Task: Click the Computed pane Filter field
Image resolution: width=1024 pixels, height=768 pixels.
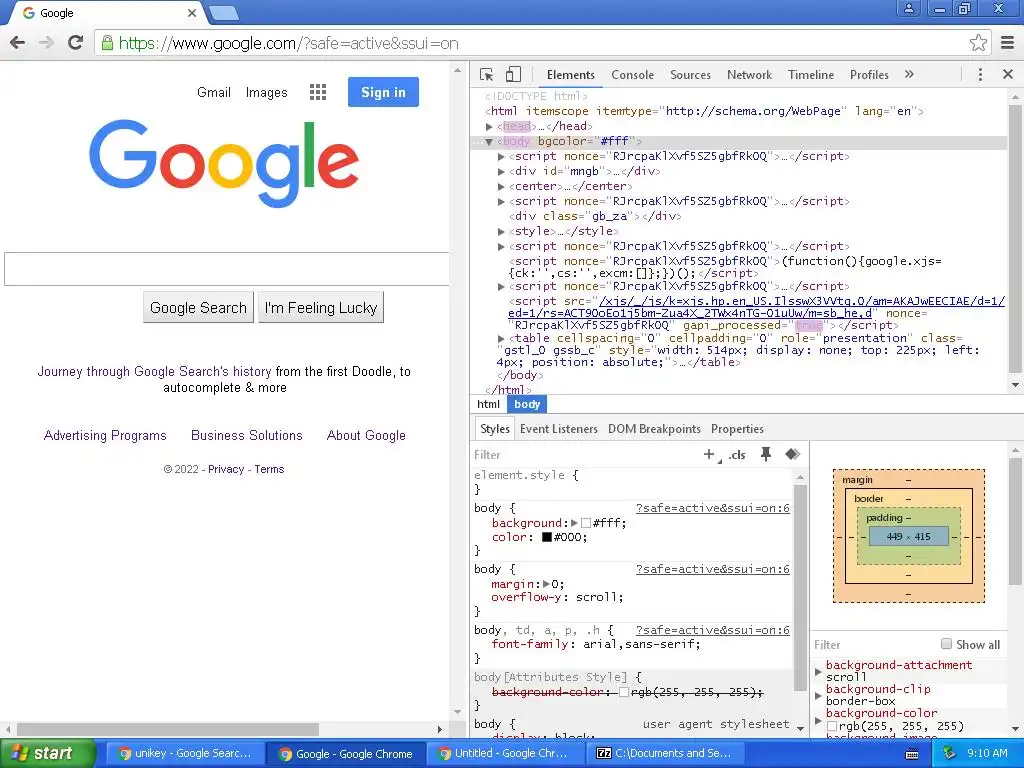Action: click(874, 645)
